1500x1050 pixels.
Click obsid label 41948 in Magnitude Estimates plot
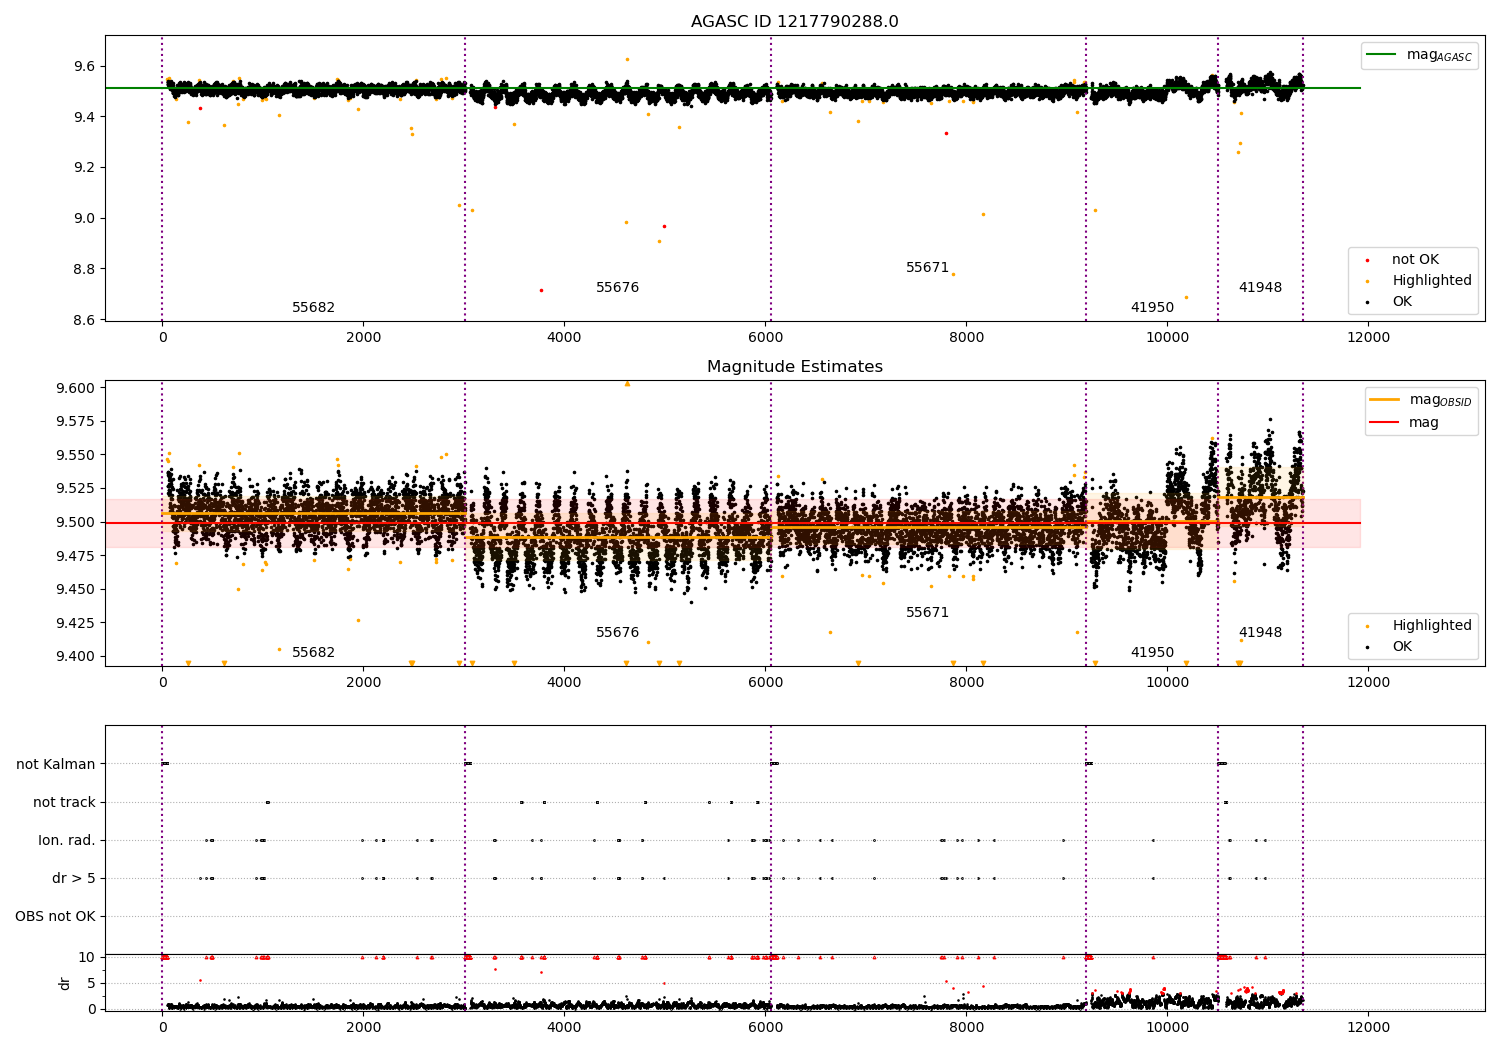tap(1261, 633)
